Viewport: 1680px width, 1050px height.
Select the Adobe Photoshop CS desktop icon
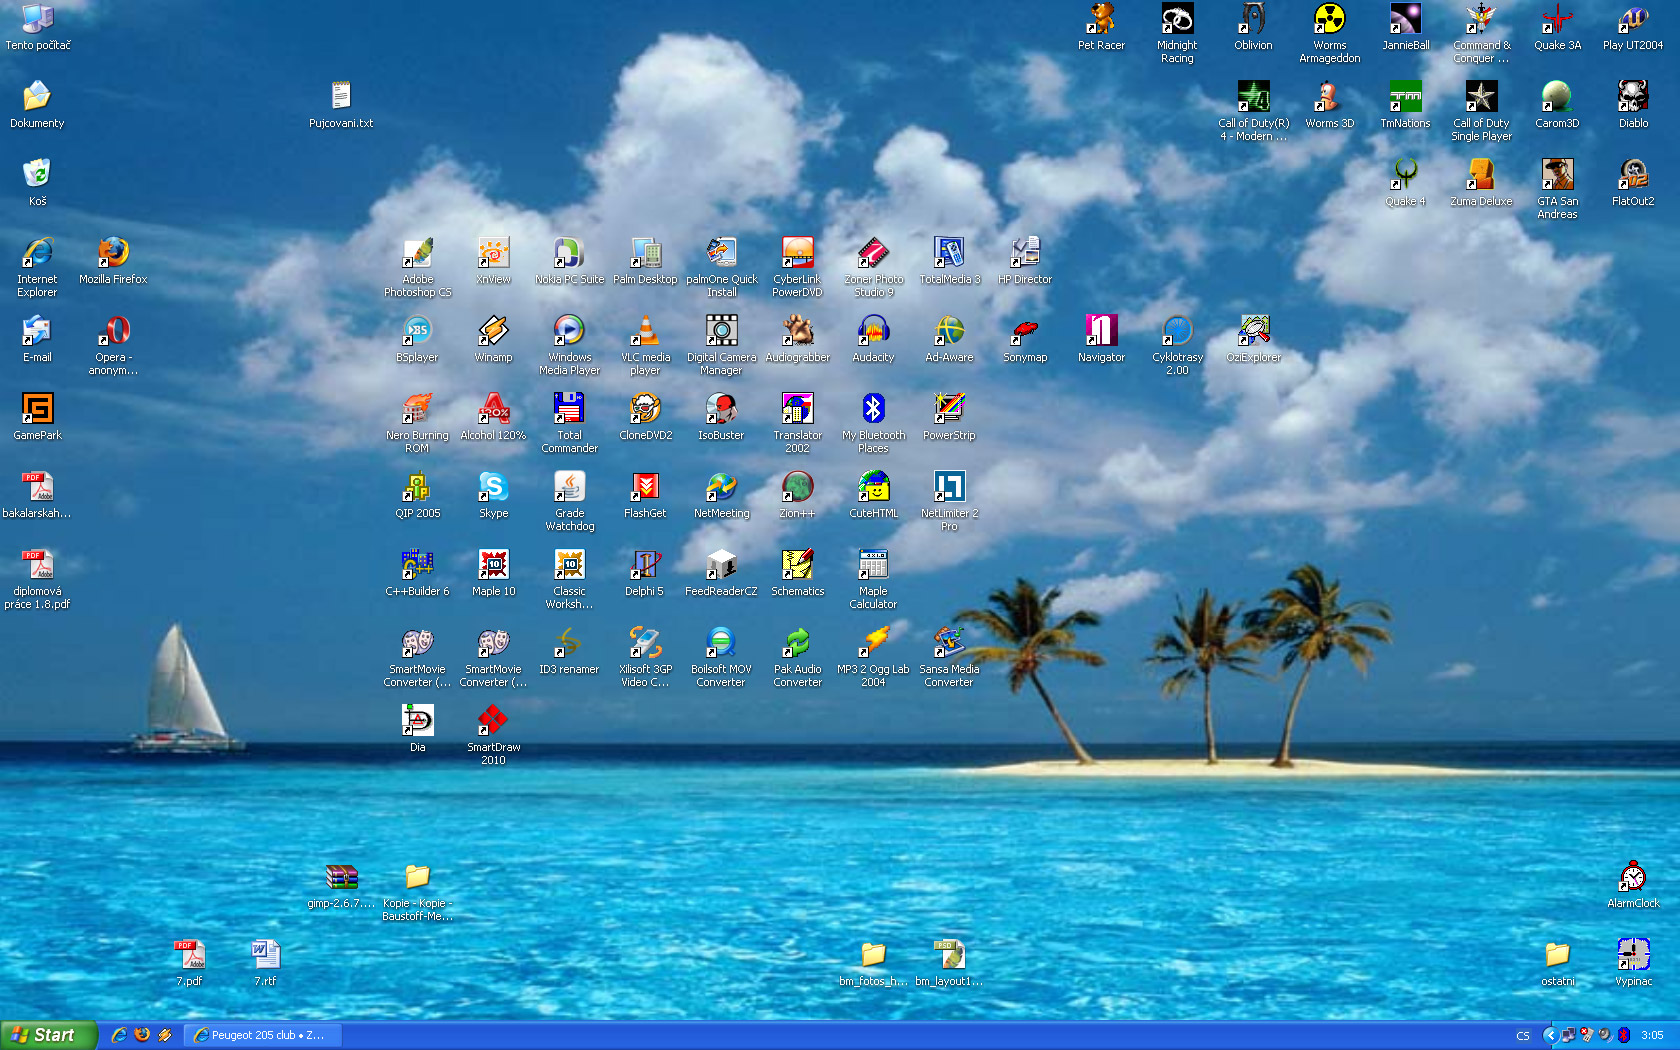(417, 254)
